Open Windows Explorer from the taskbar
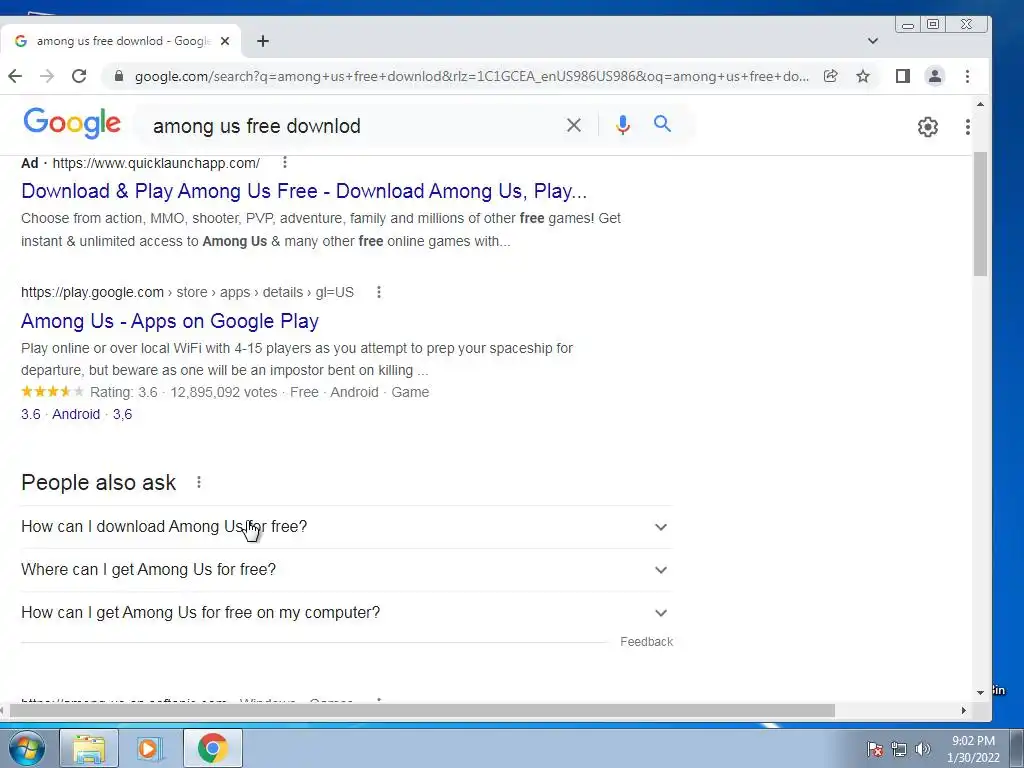Screen dimensions: 1024x768 89,748
